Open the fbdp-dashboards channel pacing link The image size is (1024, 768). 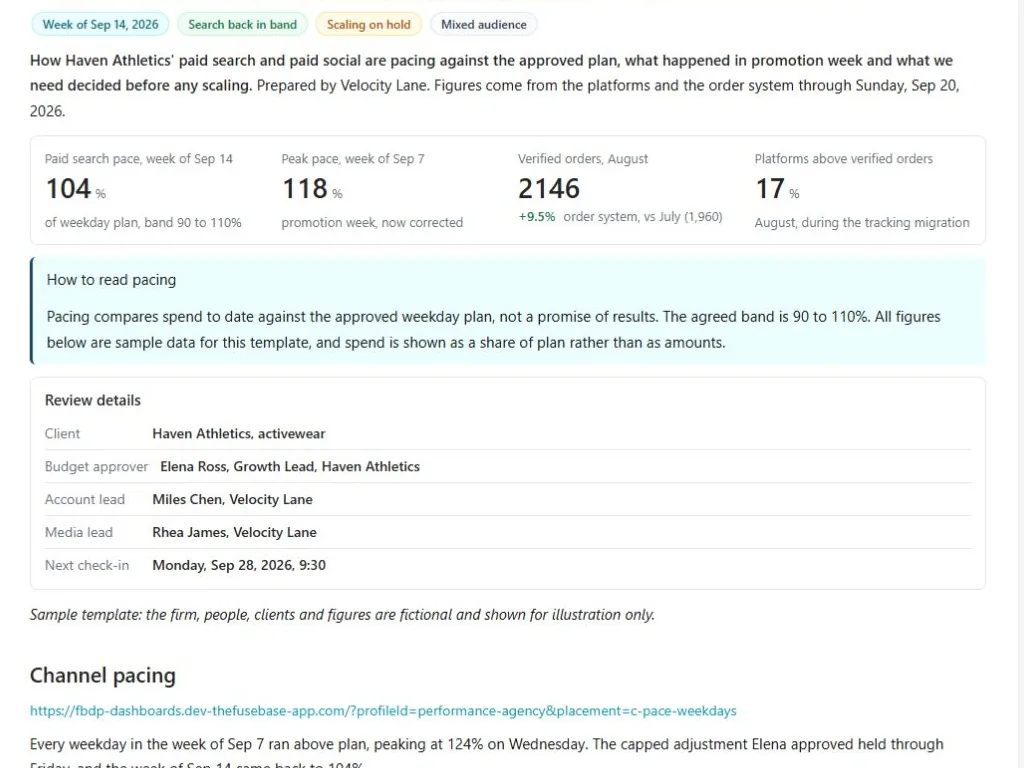pos(383,711)
